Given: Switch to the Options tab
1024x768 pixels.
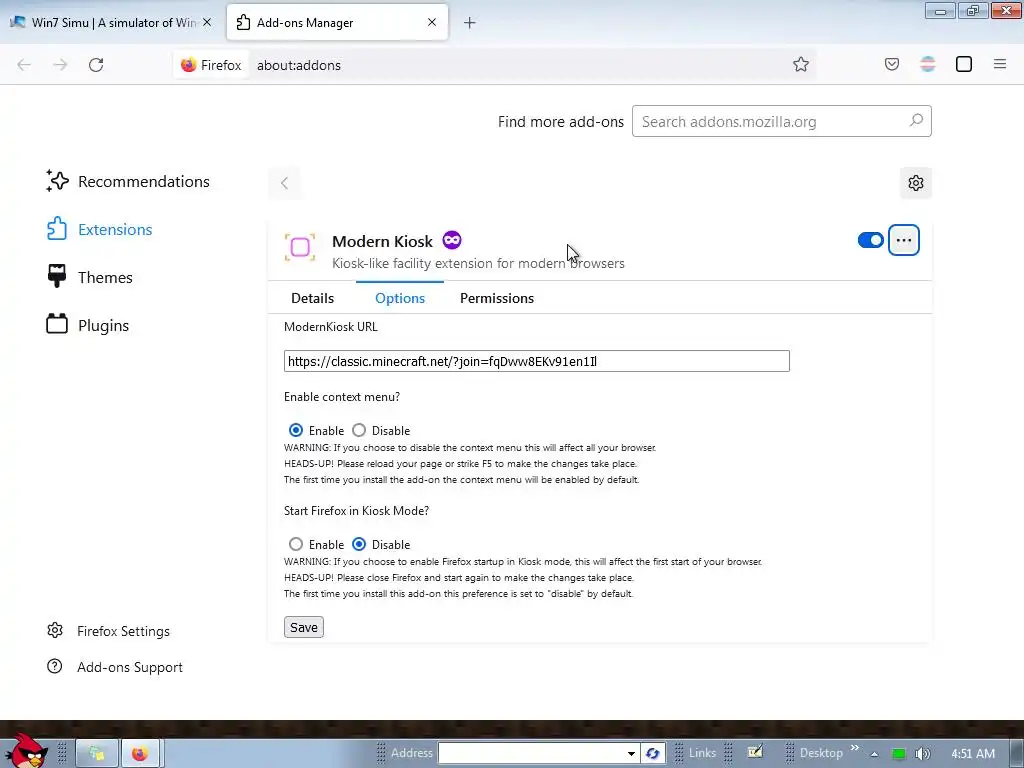Looking at the screenshot, I should 400,298.
